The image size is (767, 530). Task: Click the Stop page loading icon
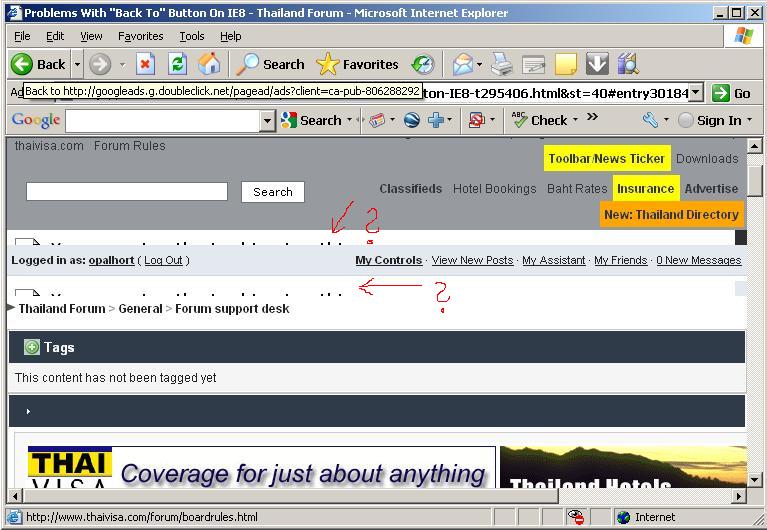pyautogui.click(x=146, y=64)
